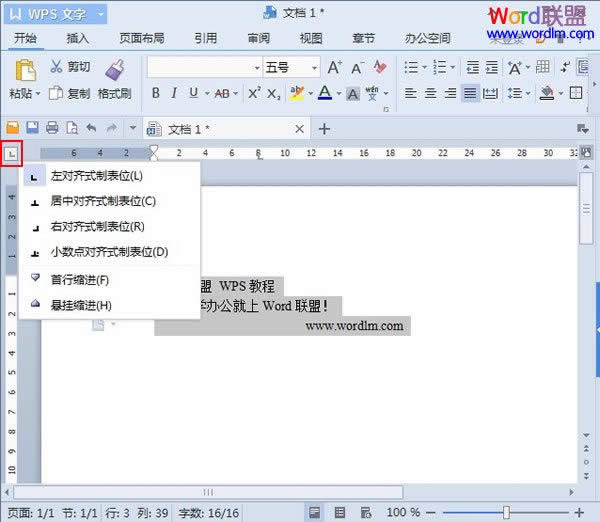
Task: Toggle Bold formatting
Action: 156,93
